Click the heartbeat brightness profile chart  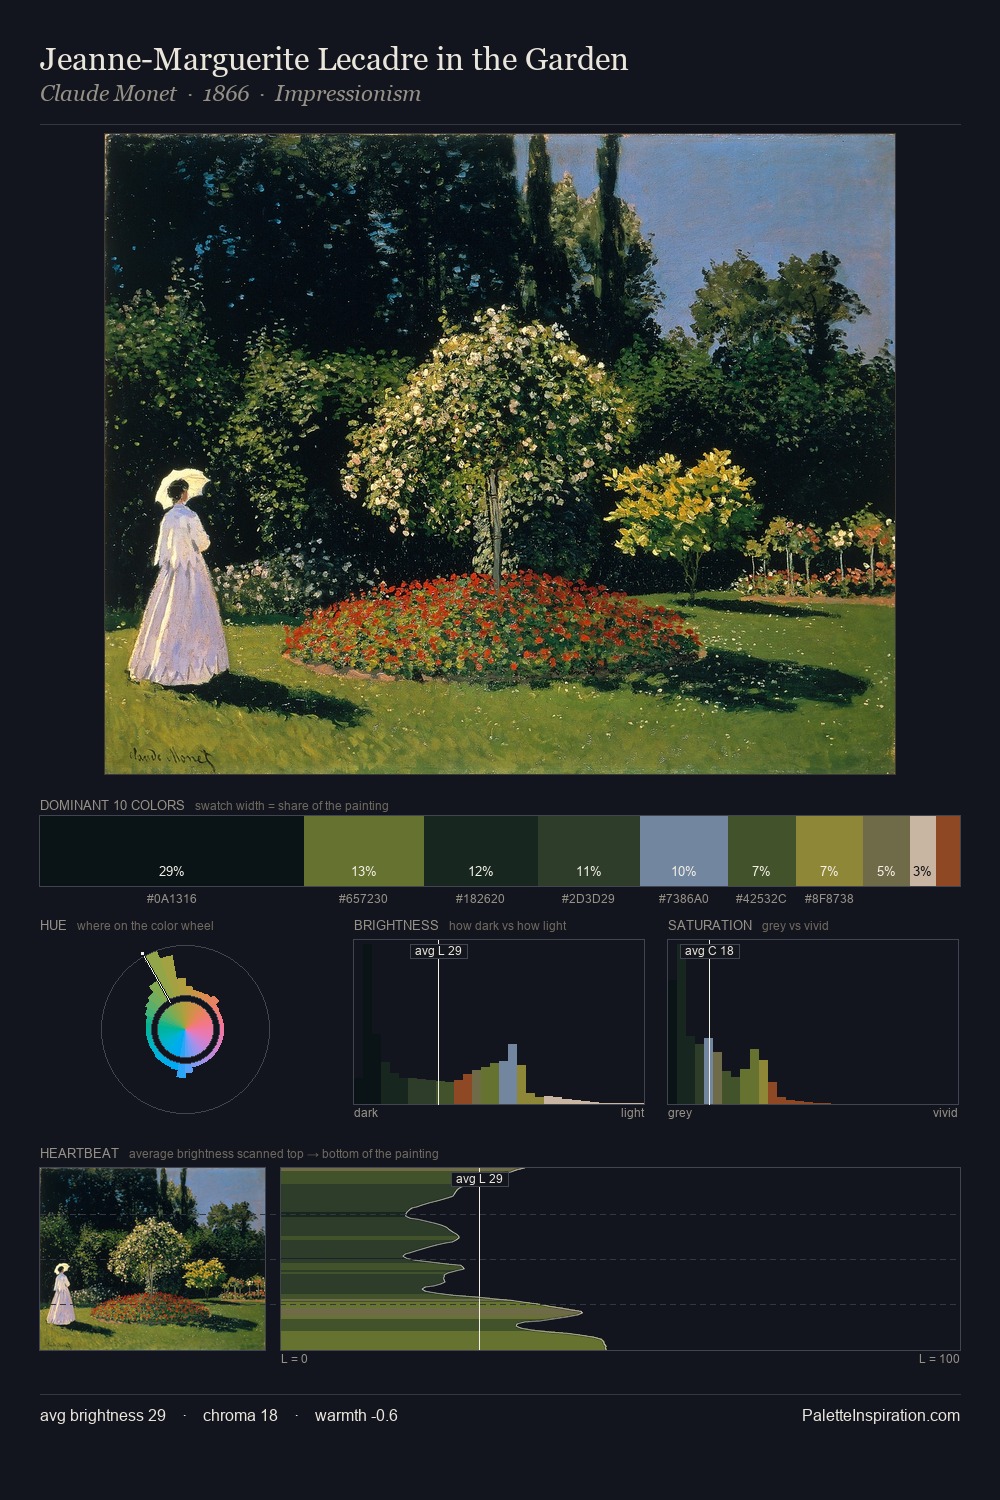click(620, 1259)
